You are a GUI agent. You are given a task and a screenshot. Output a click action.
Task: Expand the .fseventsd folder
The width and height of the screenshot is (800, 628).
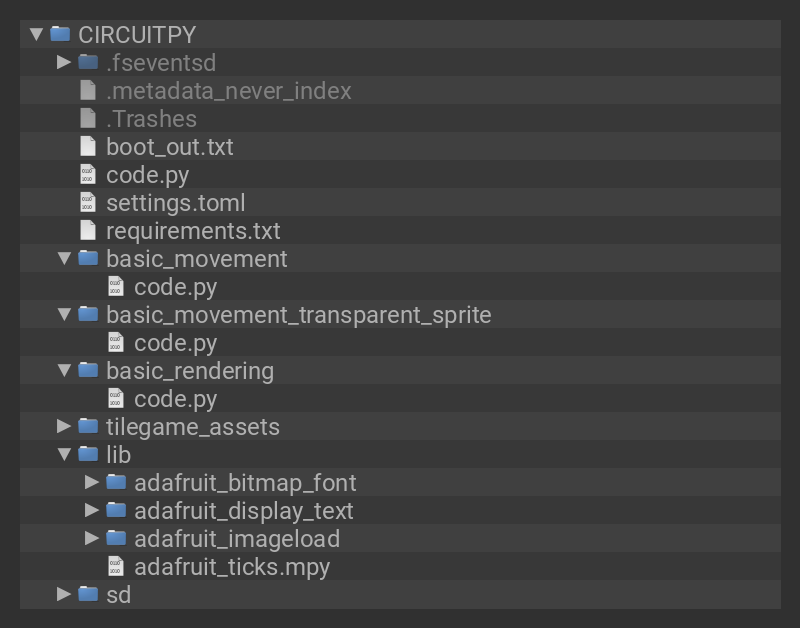64,62
